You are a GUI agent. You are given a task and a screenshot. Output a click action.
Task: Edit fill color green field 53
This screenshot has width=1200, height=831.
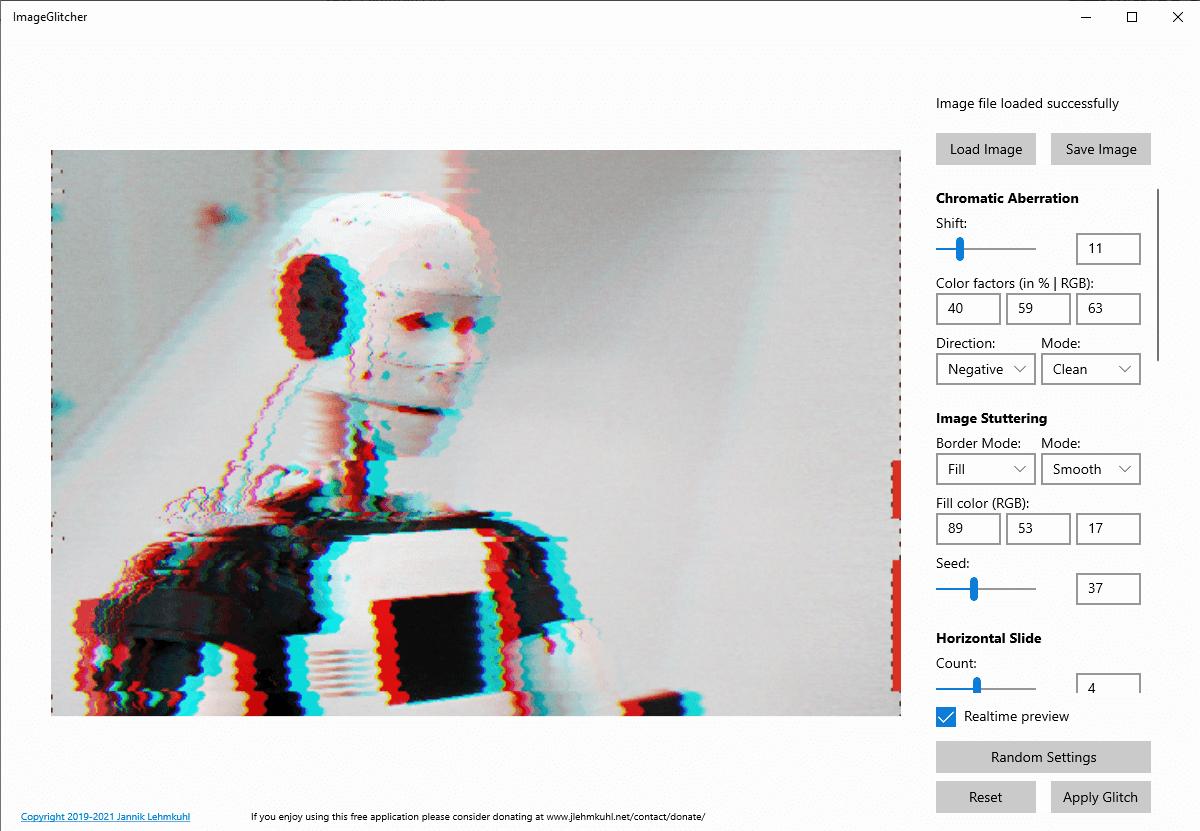tap(1038, 528)
